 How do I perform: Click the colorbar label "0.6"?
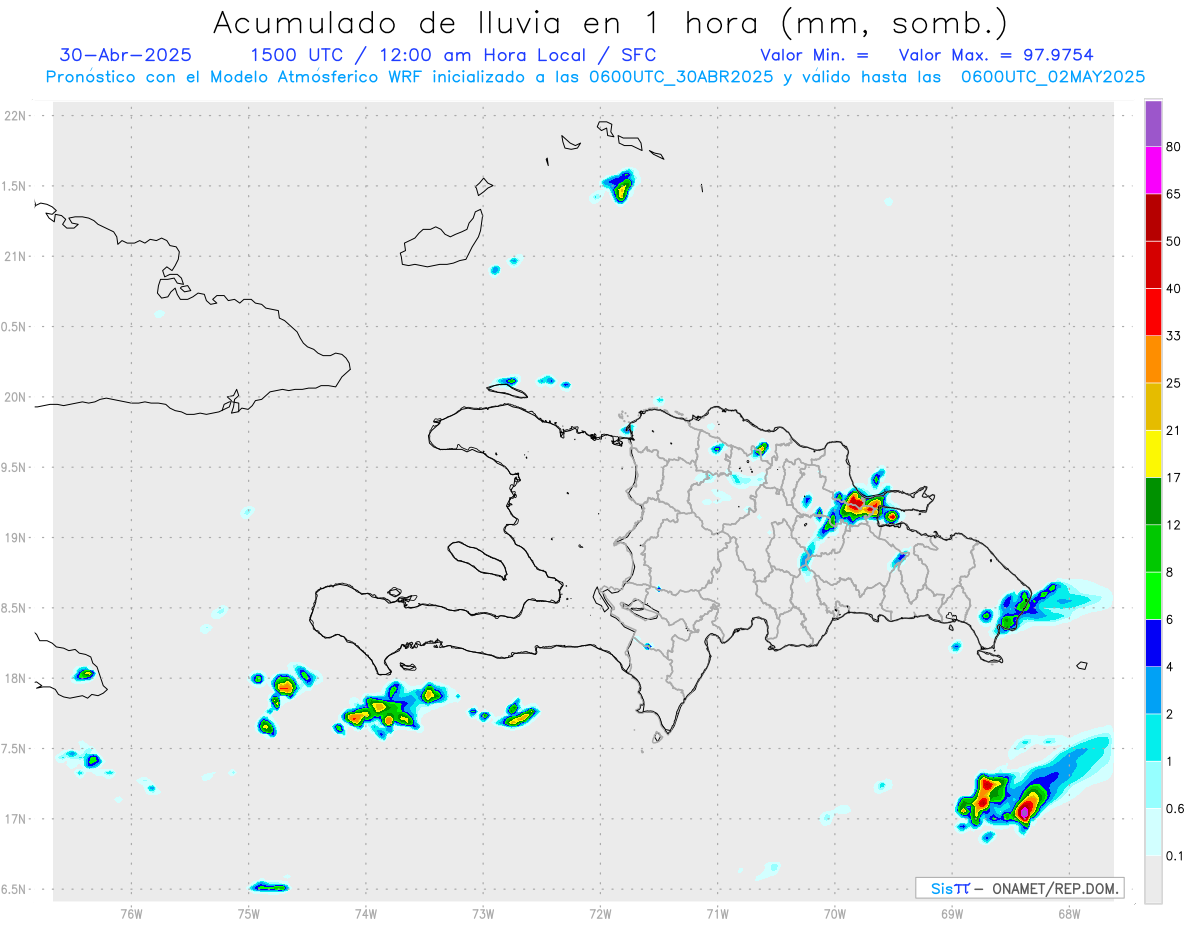coord(1176,808)
